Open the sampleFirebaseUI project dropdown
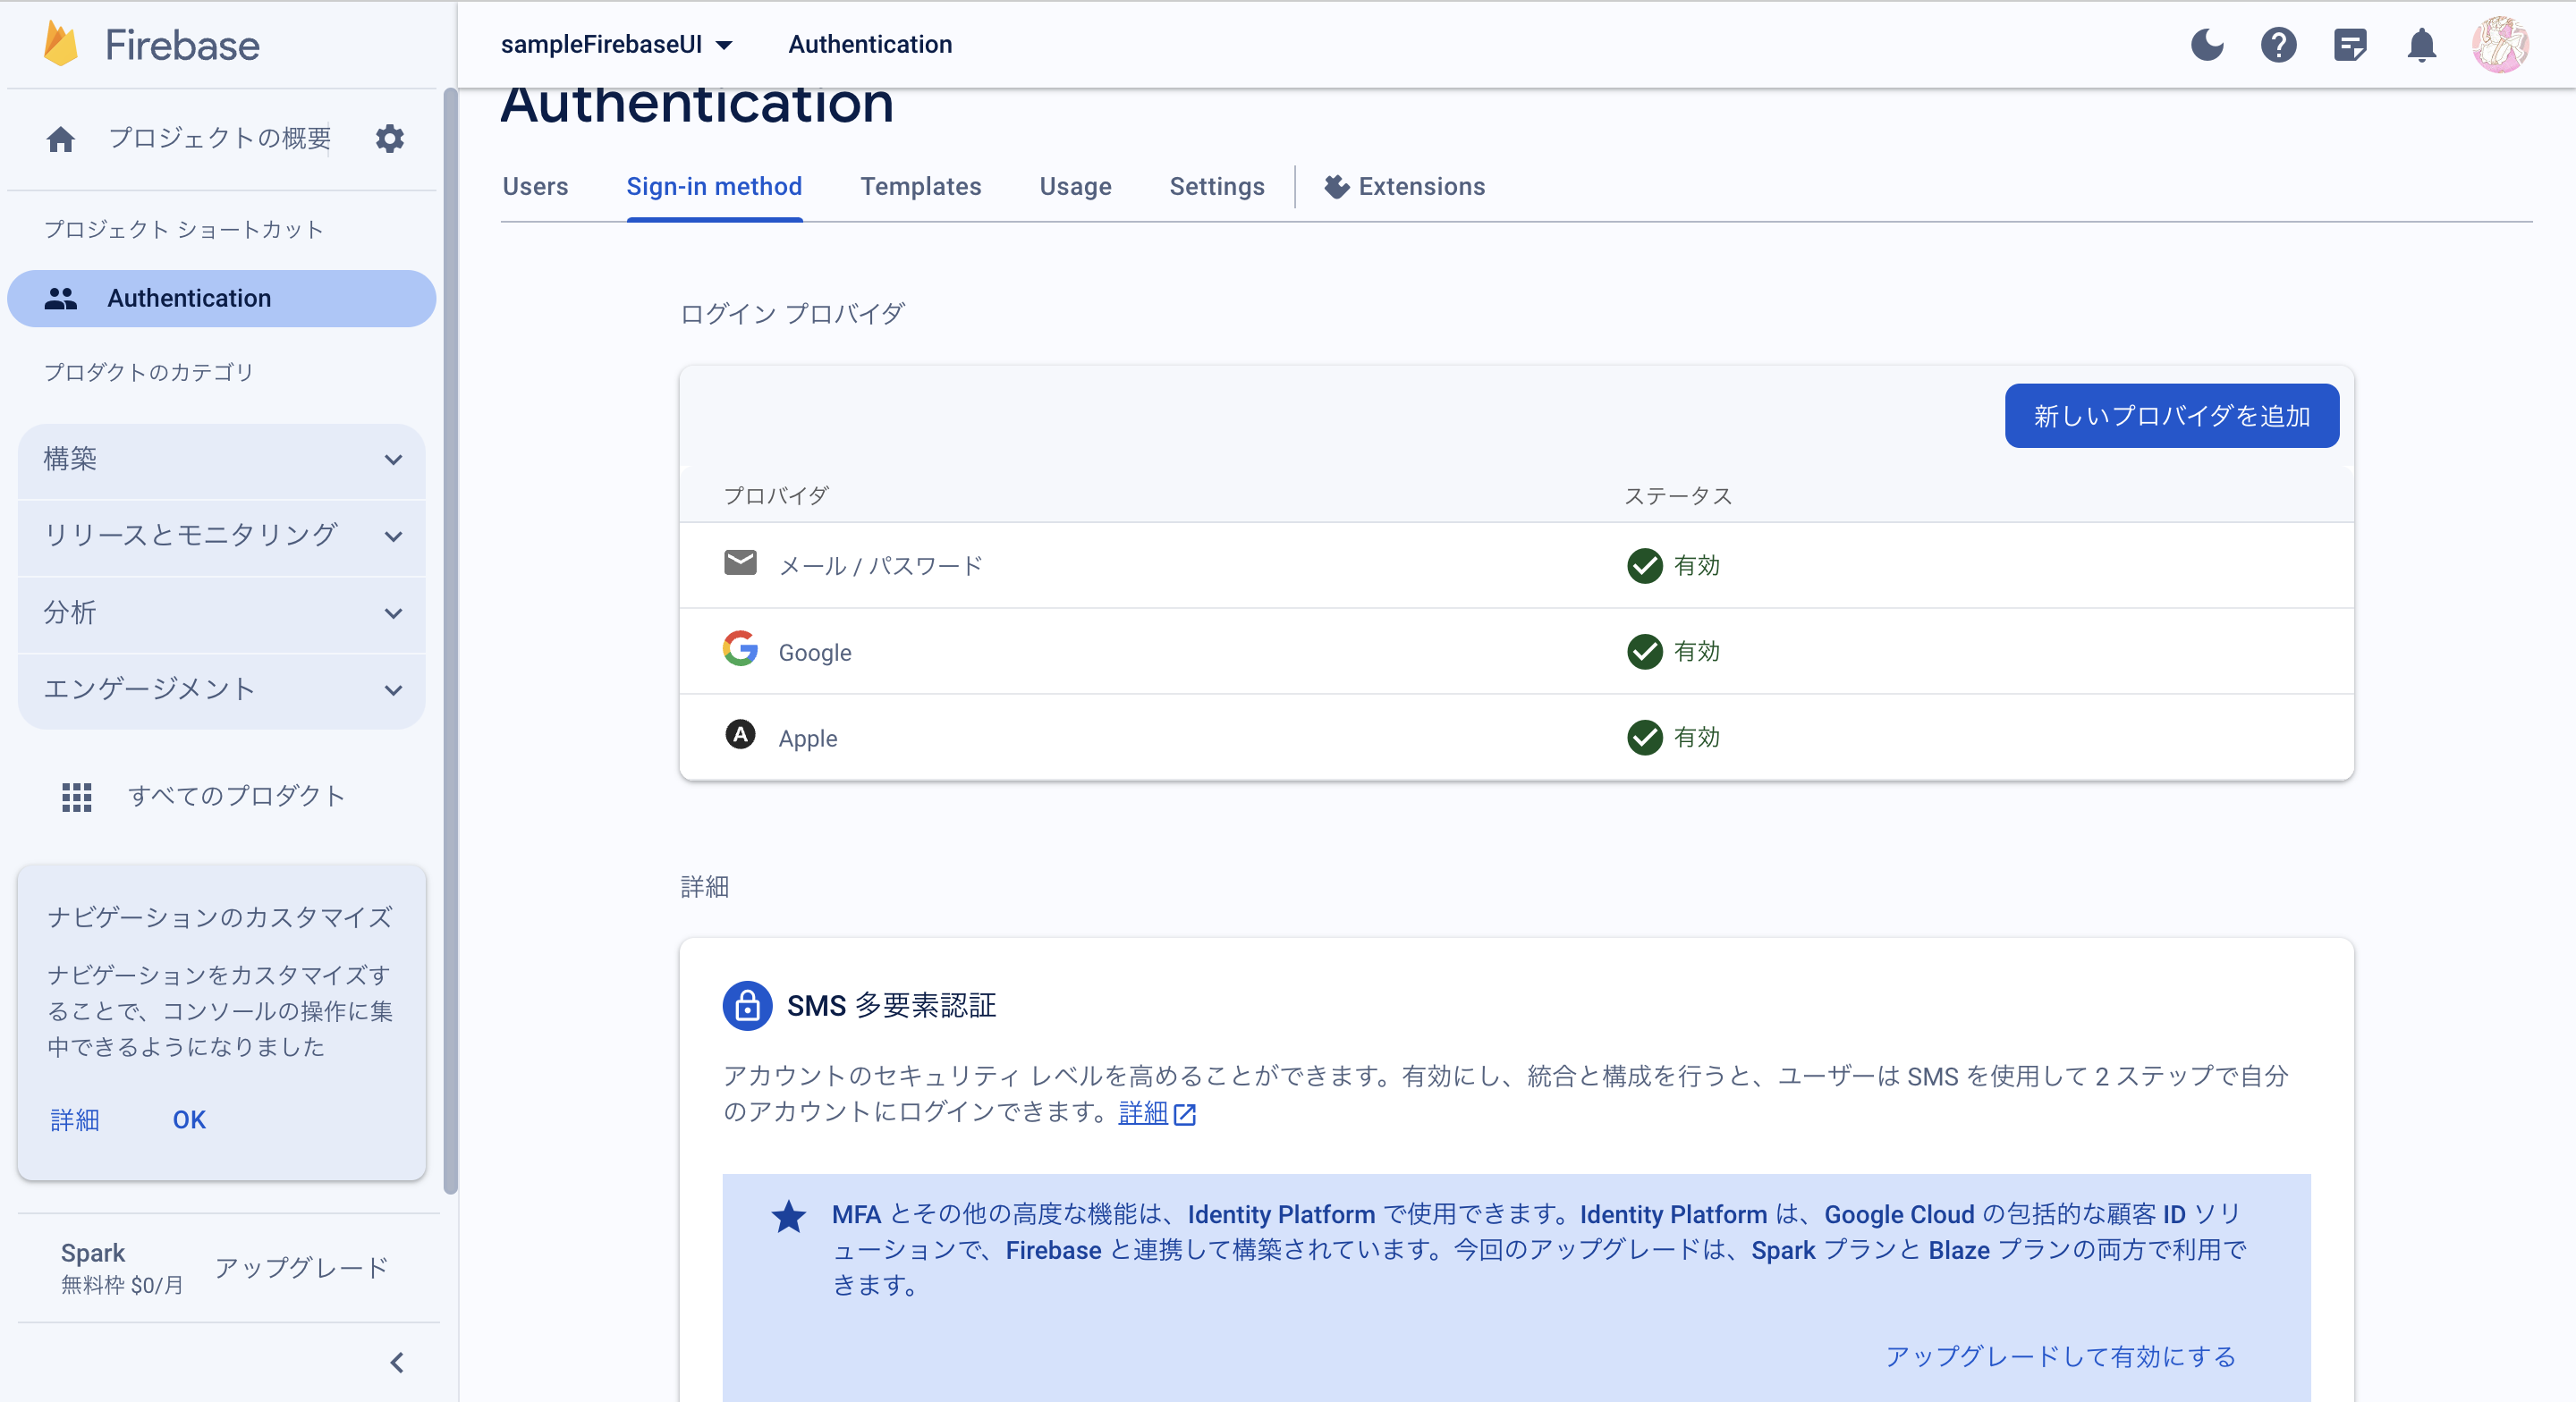Screen dimensions: 2576x1402 click(617, 45)
